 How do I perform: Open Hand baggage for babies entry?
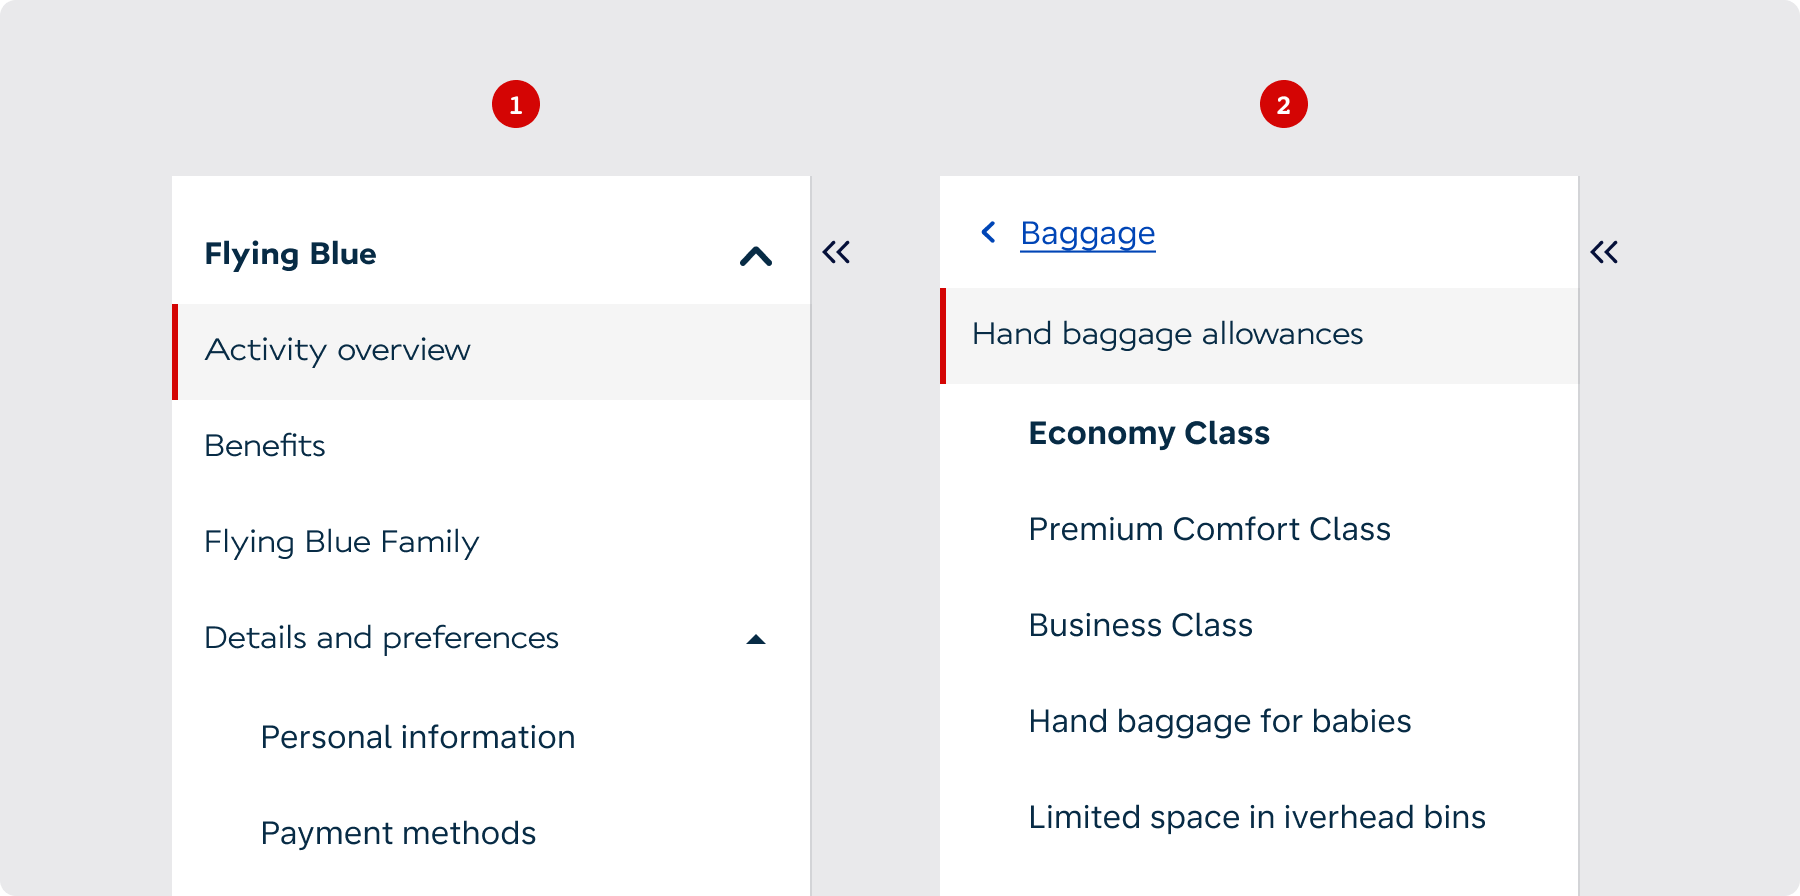tap(1220, 721)
